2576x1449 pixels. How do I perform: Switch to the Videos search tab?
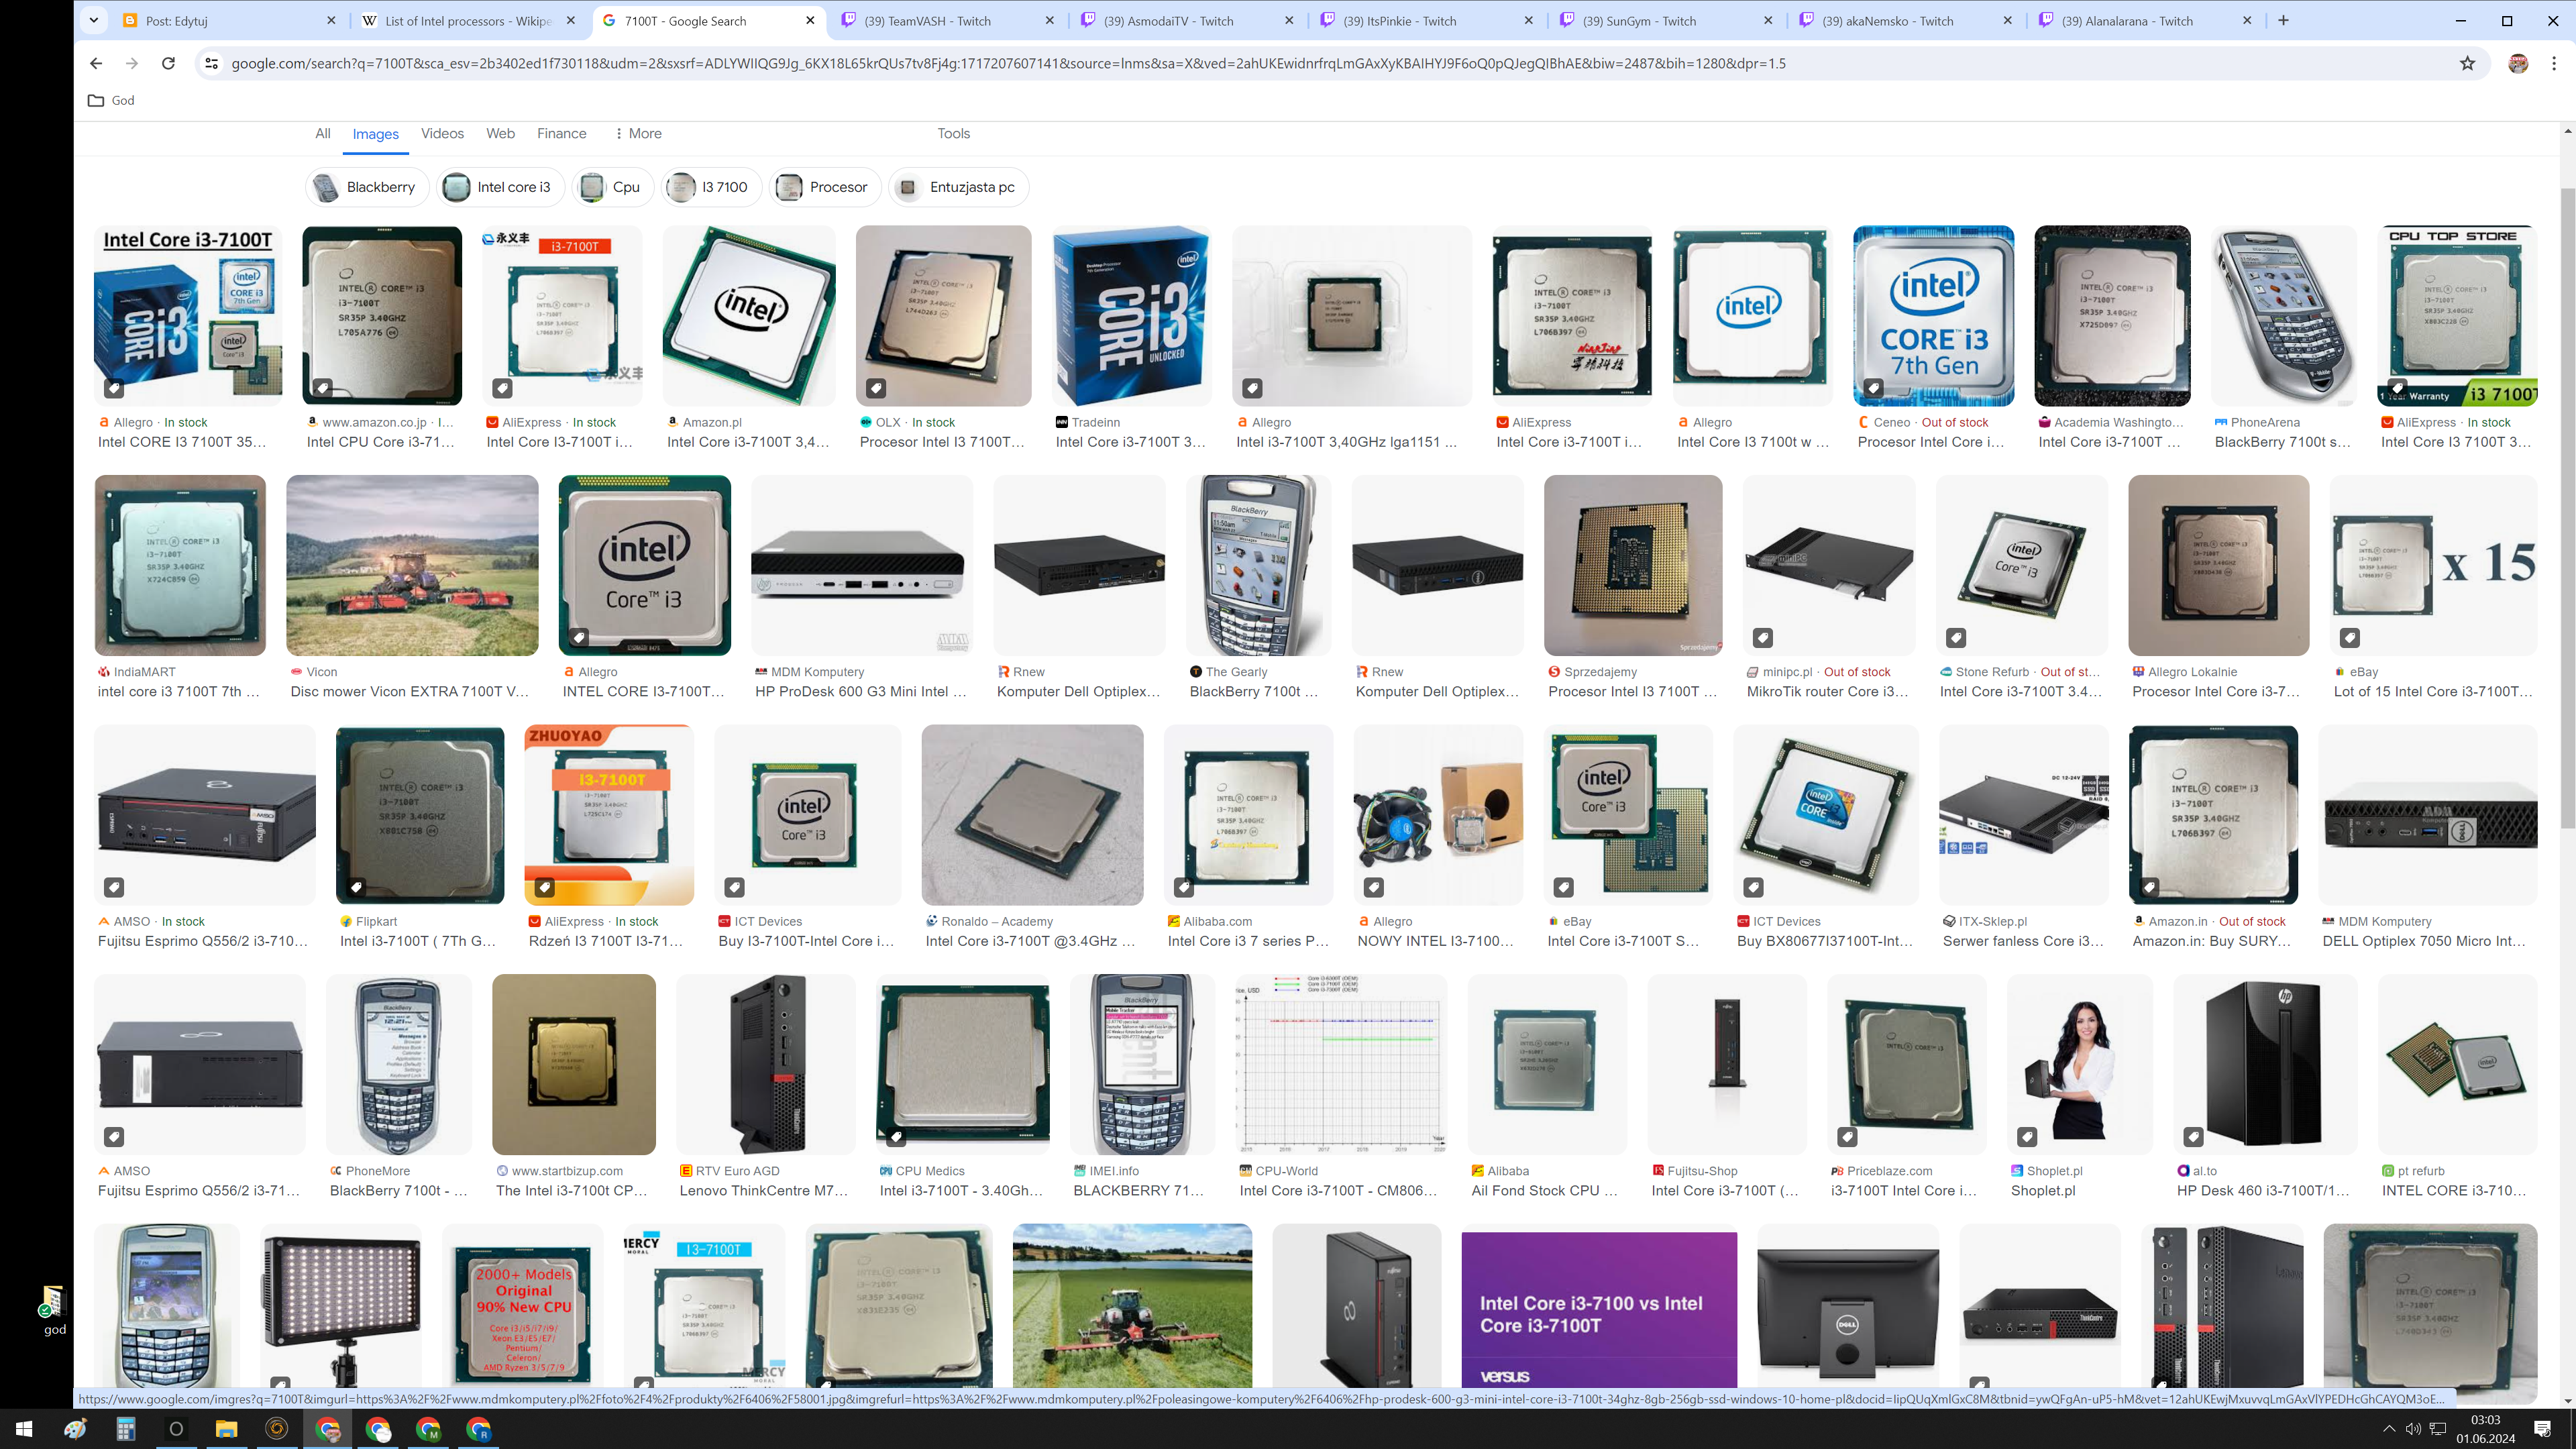442,133
